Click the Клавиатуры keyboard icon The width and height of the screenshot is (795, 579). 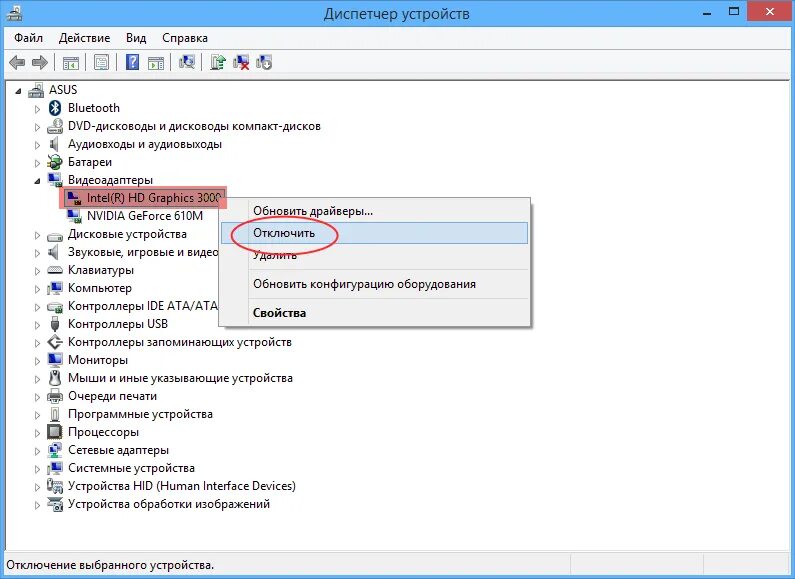[55, 270]
